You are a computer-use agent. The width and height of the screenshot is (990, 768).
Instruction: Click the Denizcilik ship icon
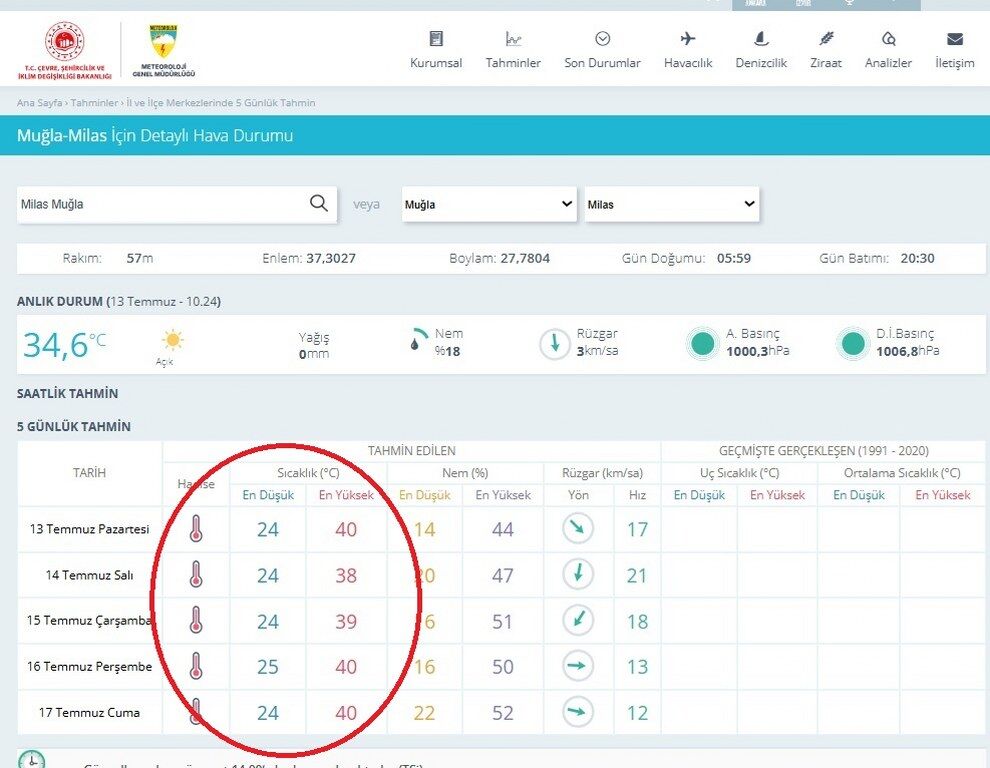pyautogui.click(x=761, y=39)
